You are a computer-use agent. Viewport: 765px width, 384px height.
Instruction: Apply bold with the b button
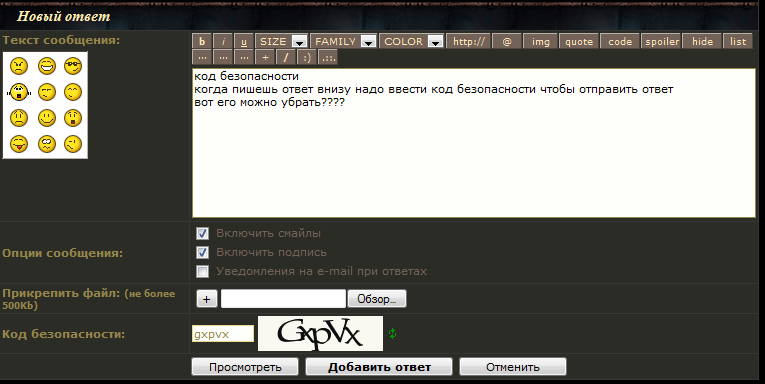pos(202,41)
